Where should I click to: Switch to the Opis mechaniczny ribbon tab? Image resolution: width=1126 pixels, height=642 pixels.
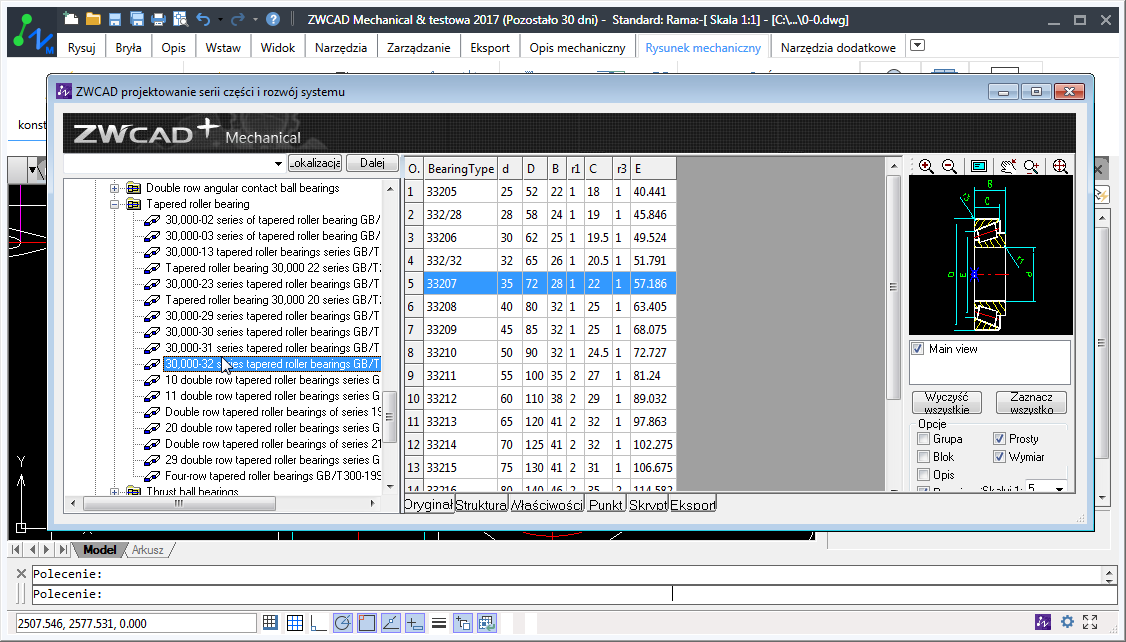577,47
